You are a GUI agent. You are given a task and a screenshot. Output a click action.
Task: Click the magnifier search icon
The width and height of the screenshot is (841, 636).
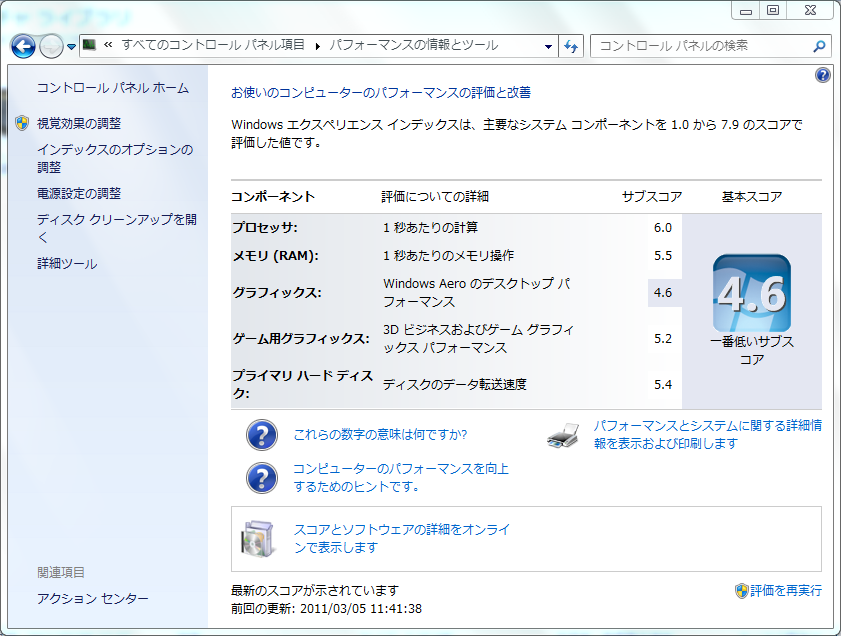coord(819,47)
